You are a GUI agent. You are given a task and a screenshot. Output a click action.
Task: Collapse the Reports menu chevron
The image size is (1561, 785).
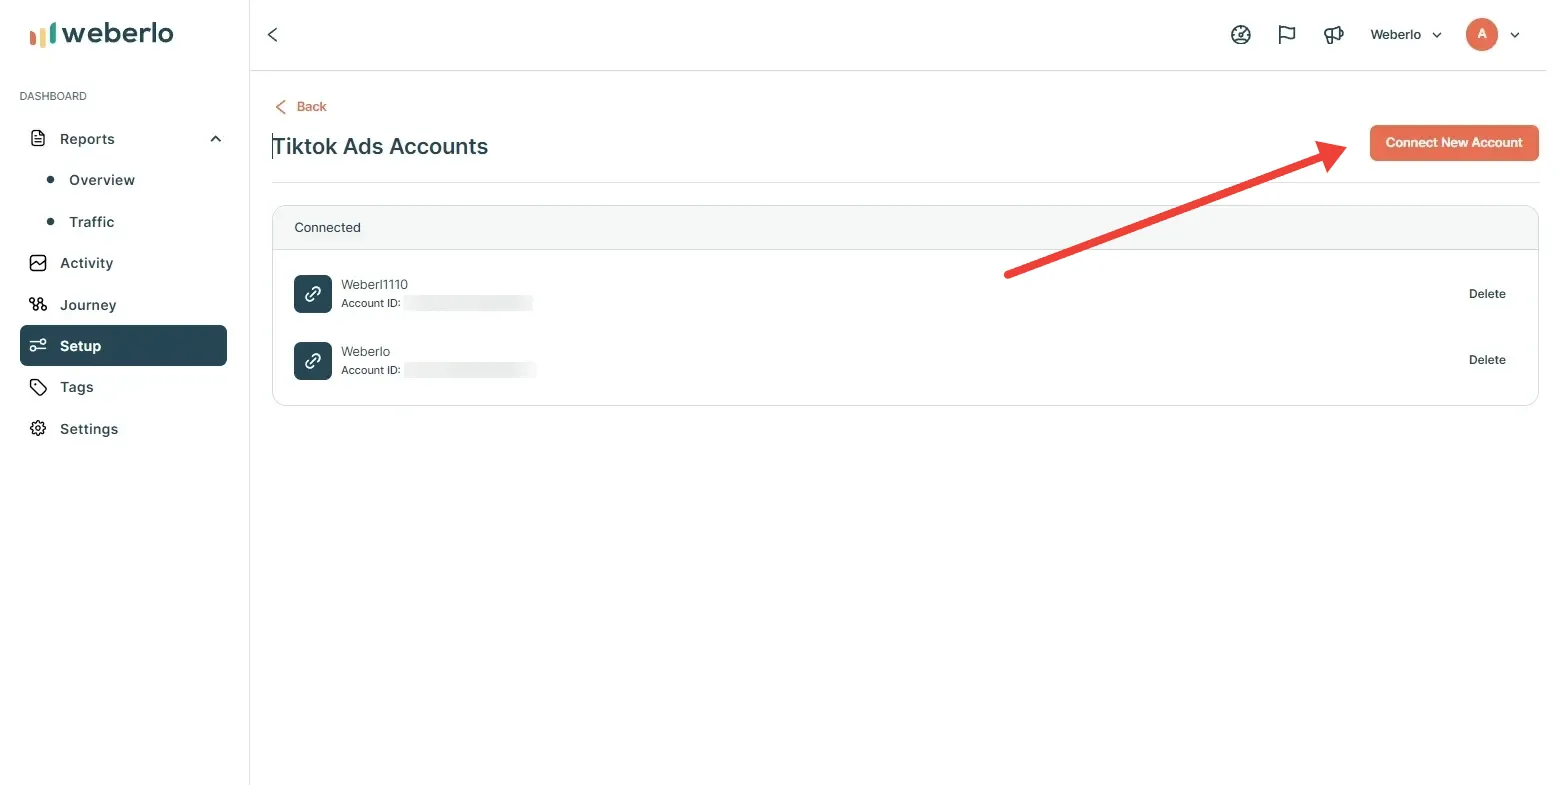215,139
